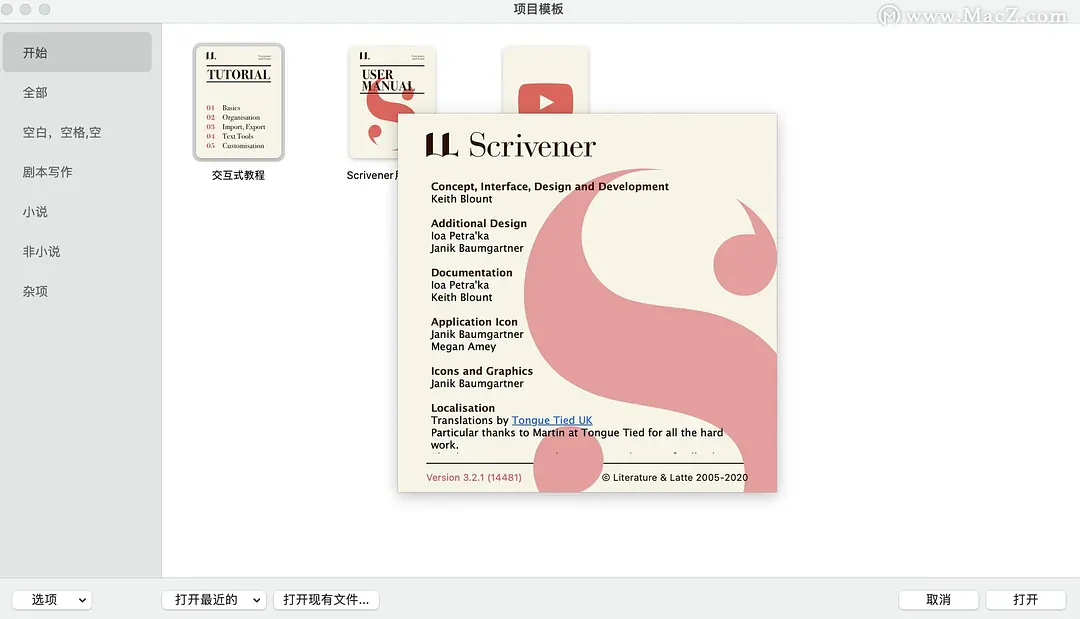Click the Documentation credits heading
1080x619 pixels.
click(x=472, y=273)
